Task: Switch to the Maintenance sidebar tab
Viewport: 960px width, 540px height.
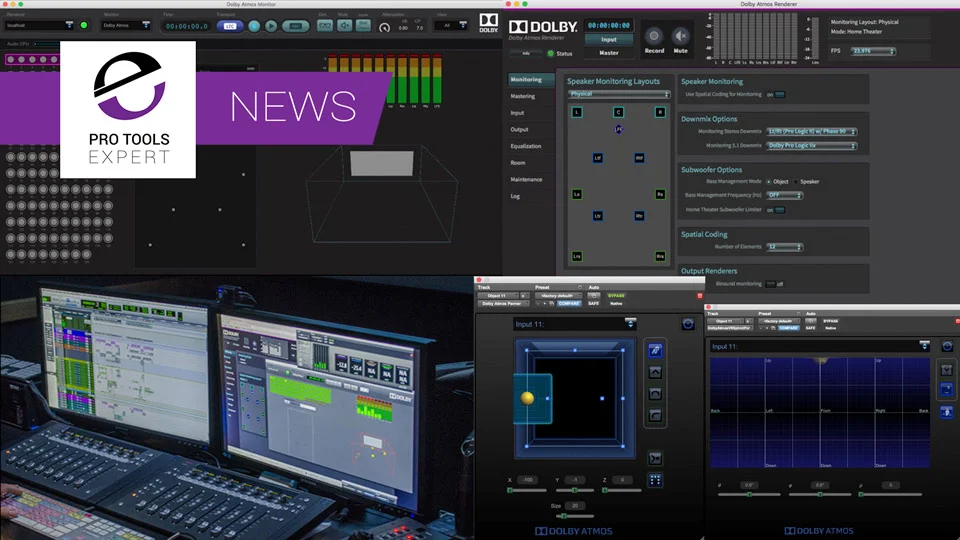Action: 526,179
